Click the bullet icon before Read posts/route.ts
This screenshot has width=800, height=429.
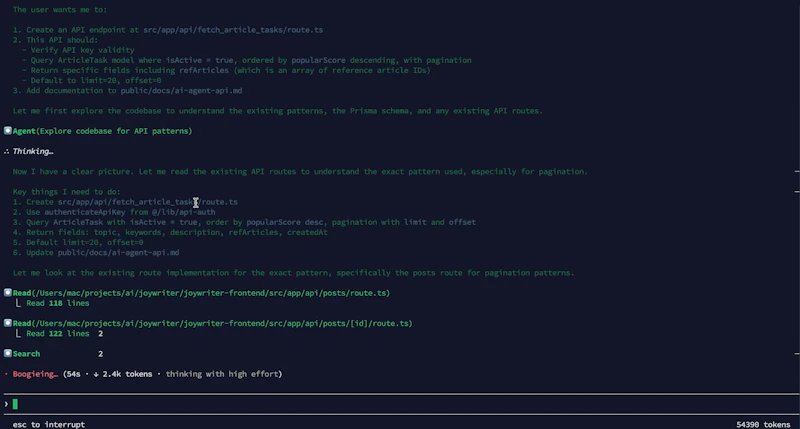tap(8, 293)
